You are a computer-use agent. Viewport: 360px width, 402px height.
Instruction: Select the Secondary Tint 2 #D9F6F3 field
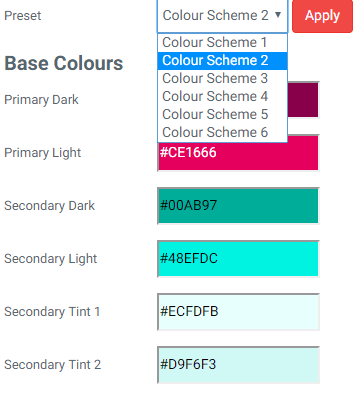[238, 365]
